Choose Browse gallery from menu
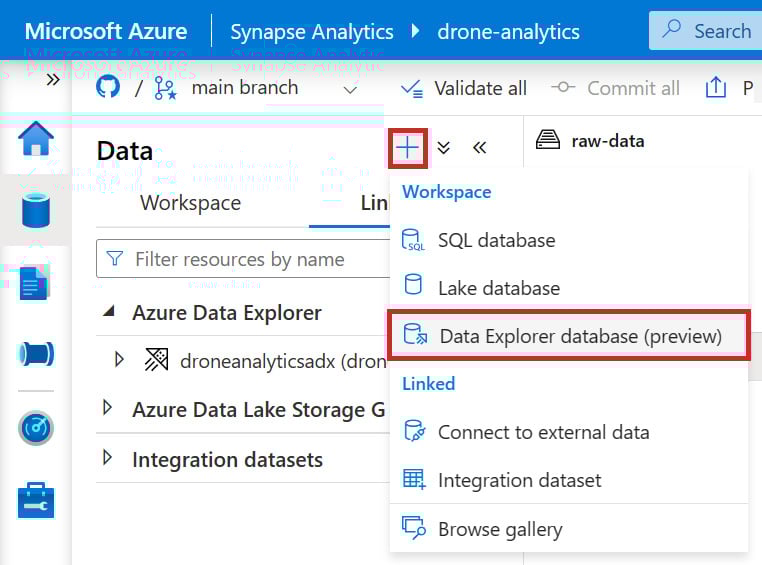This screenshot has width=762, height=565. pos(569,529)
